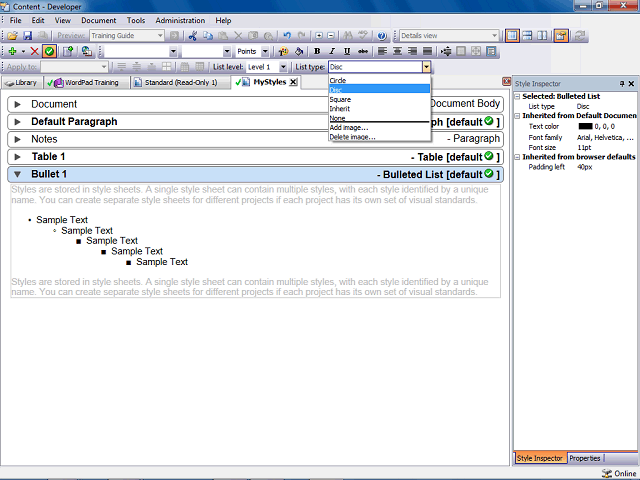The image size is (640, 480).
Task: Apply Strikethrough formatting
Action: coord(362,51)
